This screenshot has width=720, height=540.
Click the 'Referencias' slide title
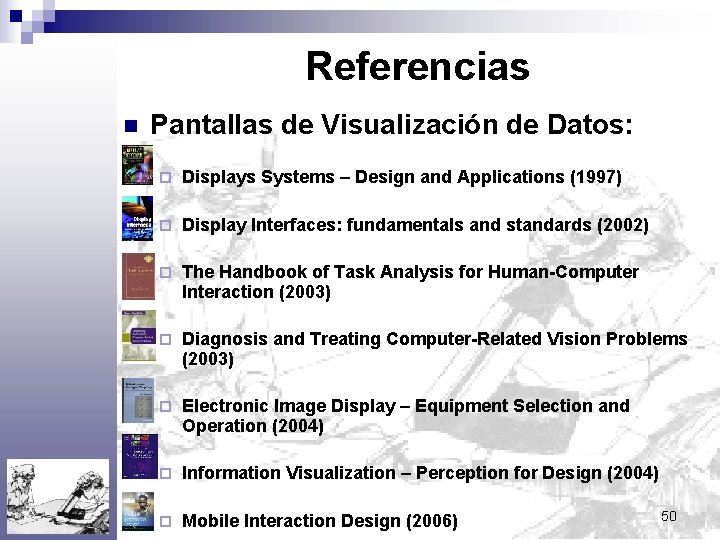coord(417,66)
